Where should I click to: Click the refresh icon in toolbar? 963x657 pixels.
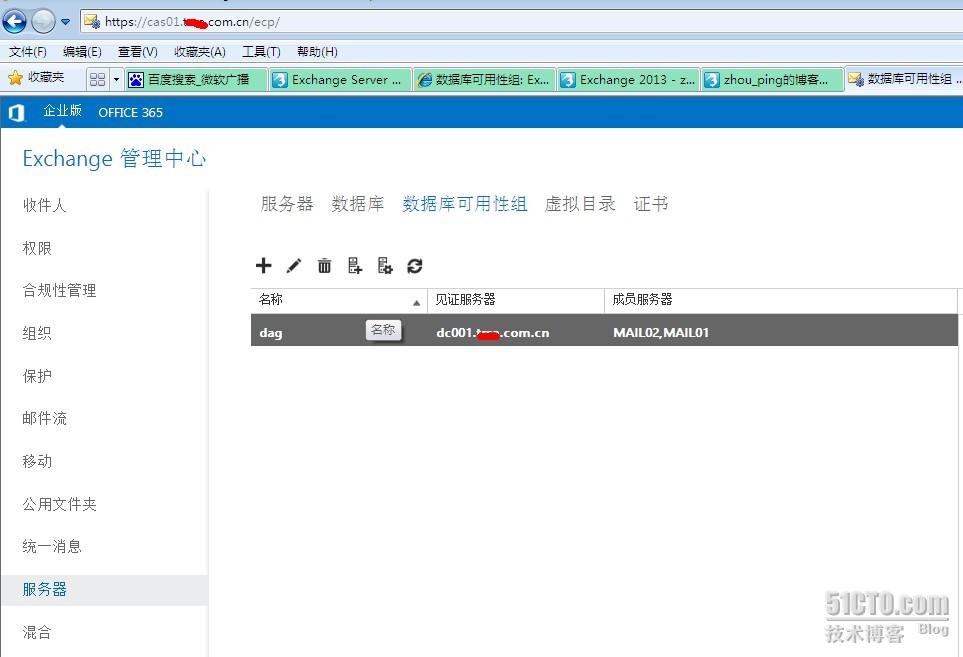(415, 266)
